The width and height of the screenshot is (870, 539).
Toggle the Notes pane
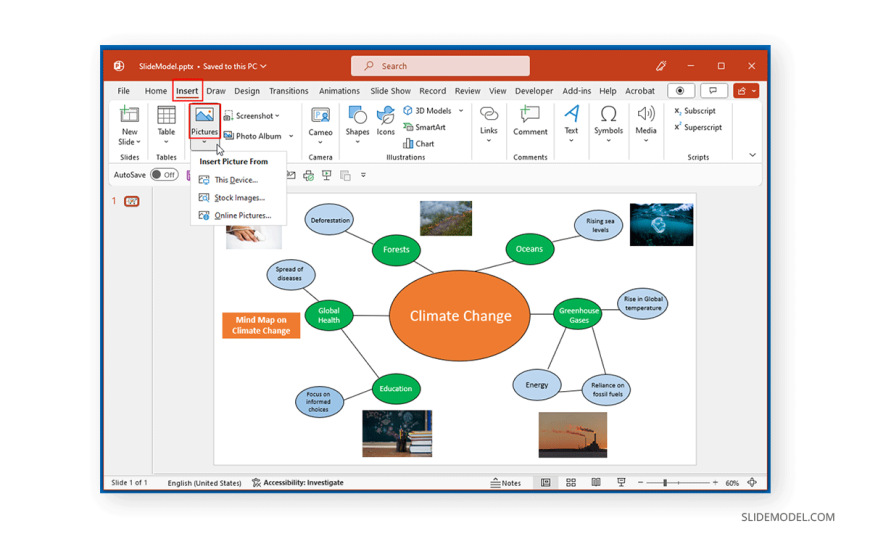505,483
